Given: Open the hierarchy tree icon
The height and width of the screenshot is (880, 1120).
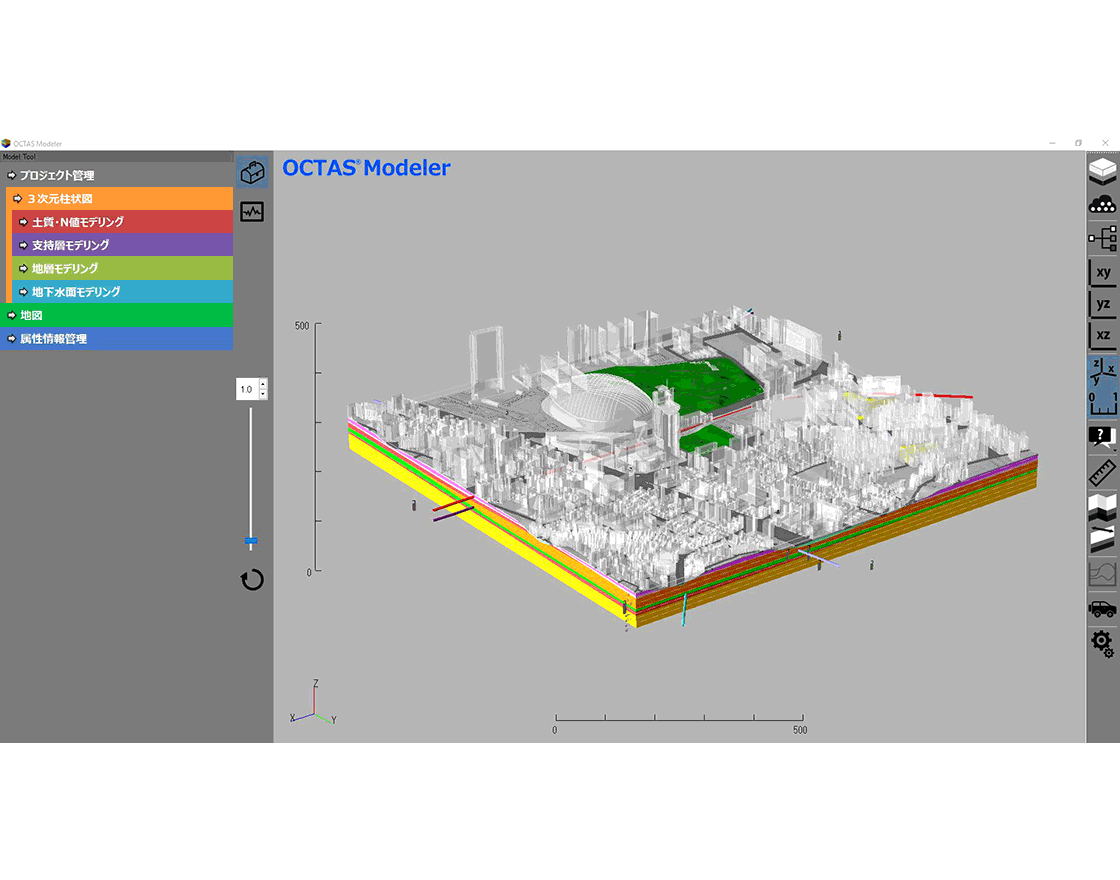Looking at the screenshot, I should [x=1102, y=238].
